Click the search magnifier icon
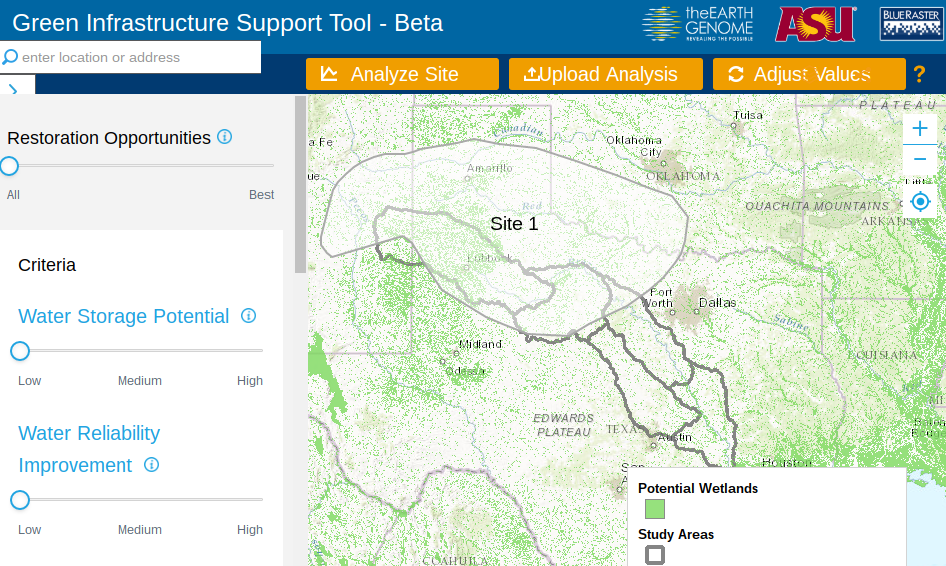Viewport: 946px width, 566px height. [11, 57]
